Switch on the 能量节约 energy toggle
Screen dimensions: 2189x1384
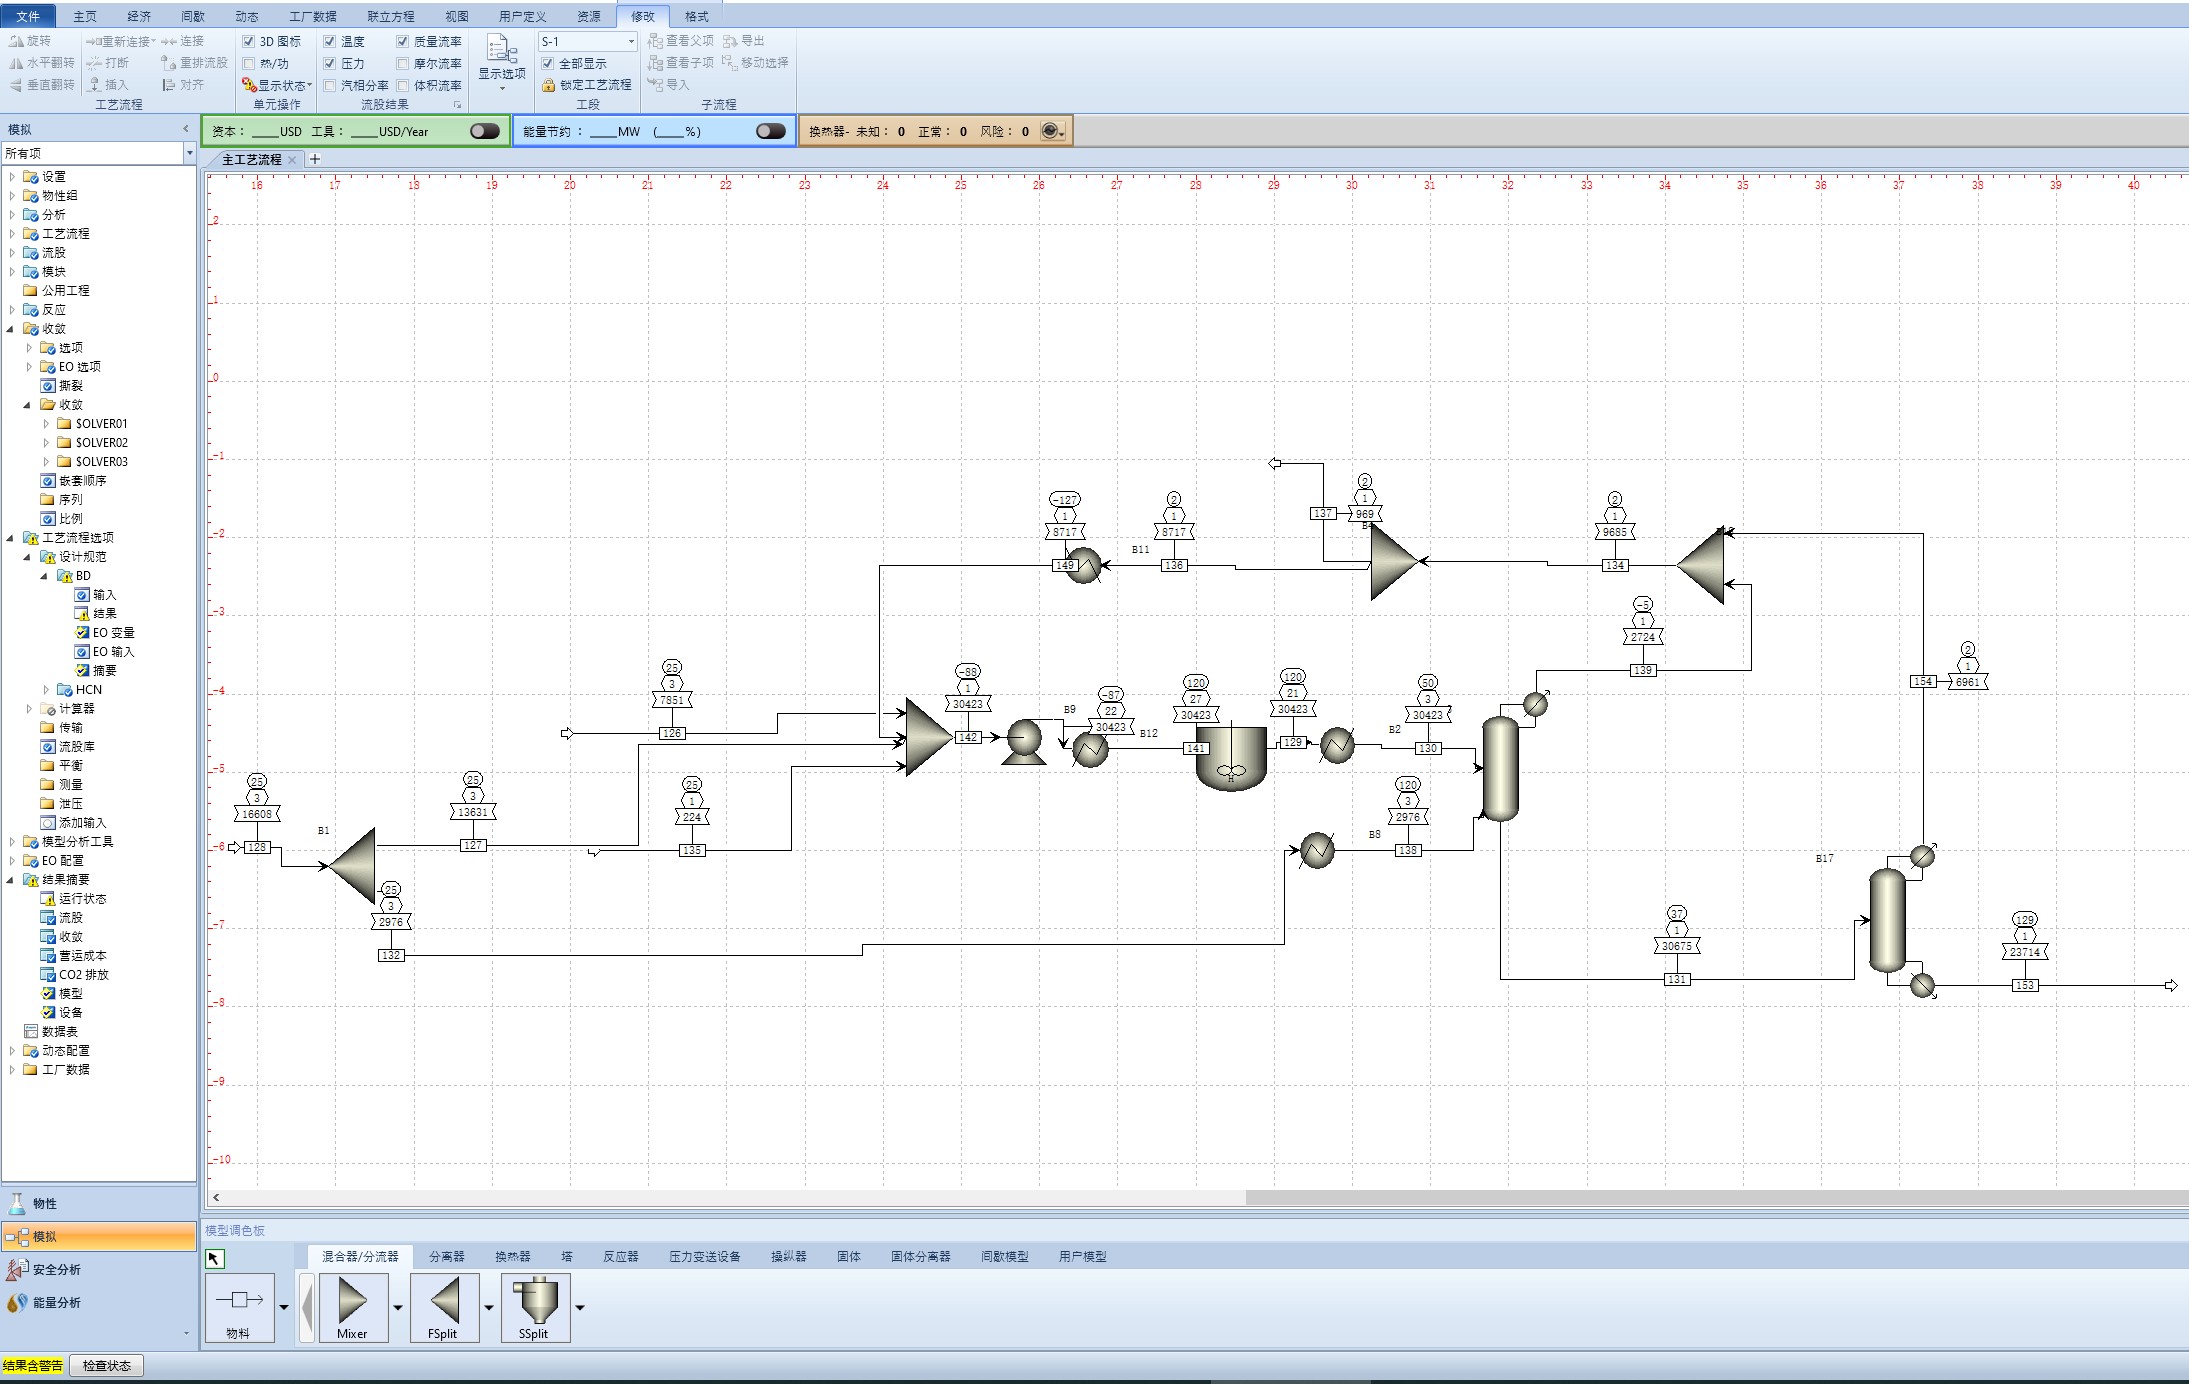[x=771, y=131]
